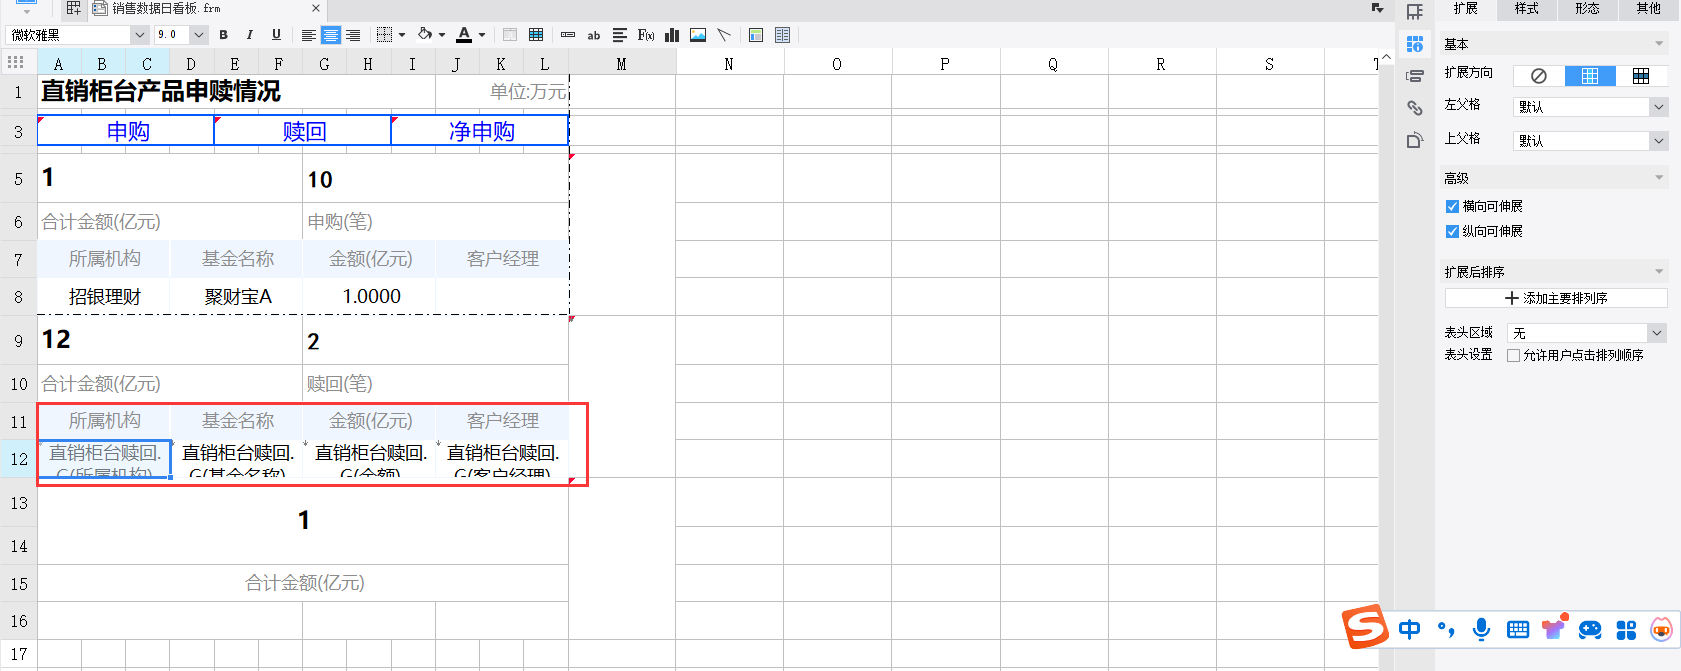
Task: Click 添加主要排列序 button
Action: (1556, 298)
